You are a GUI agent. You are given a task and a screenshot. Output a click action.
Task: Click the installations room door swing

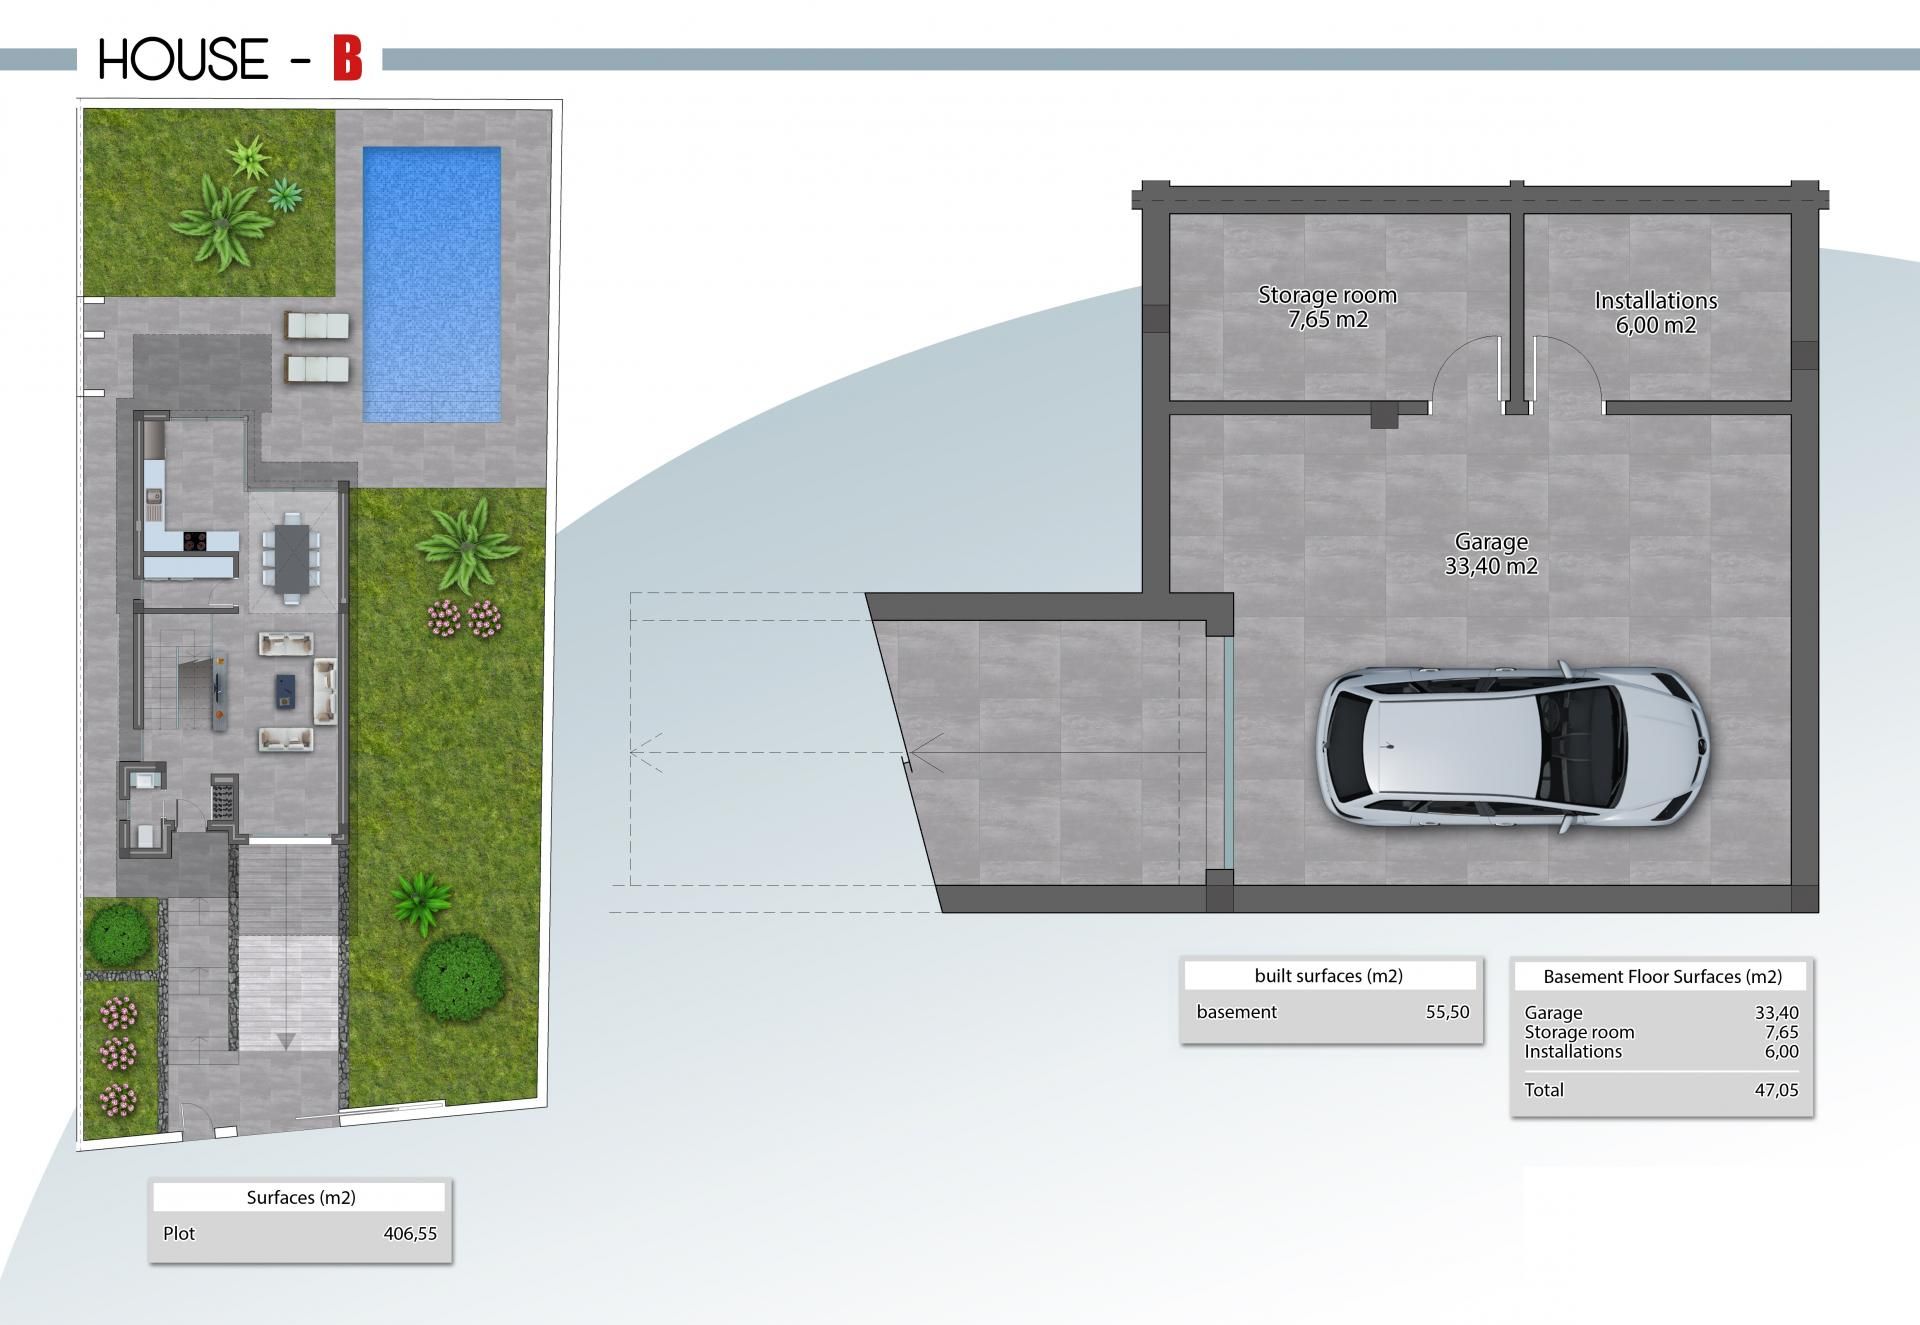[x=1568, y=375]
